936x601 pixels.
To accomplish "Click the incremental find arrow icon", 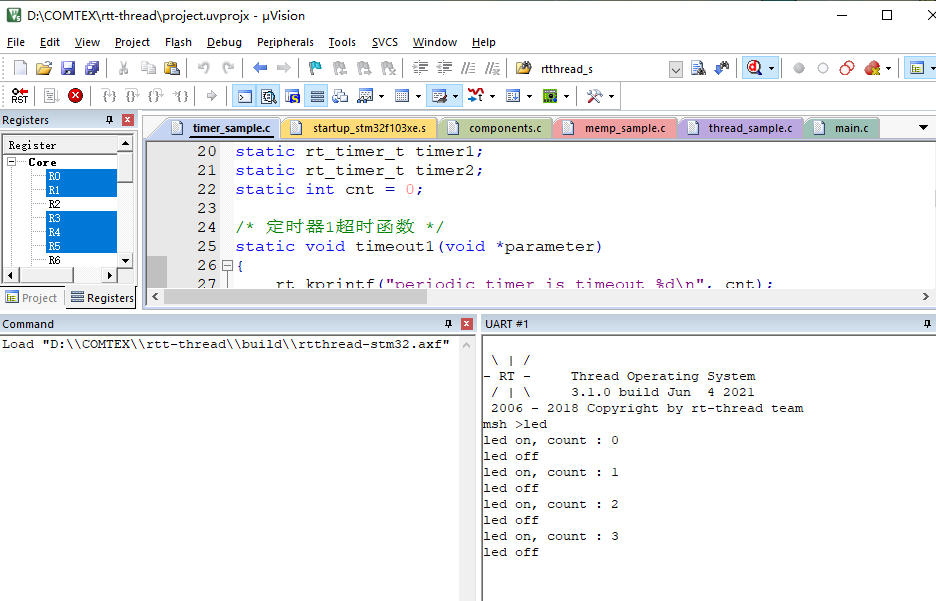I will 722,68.
